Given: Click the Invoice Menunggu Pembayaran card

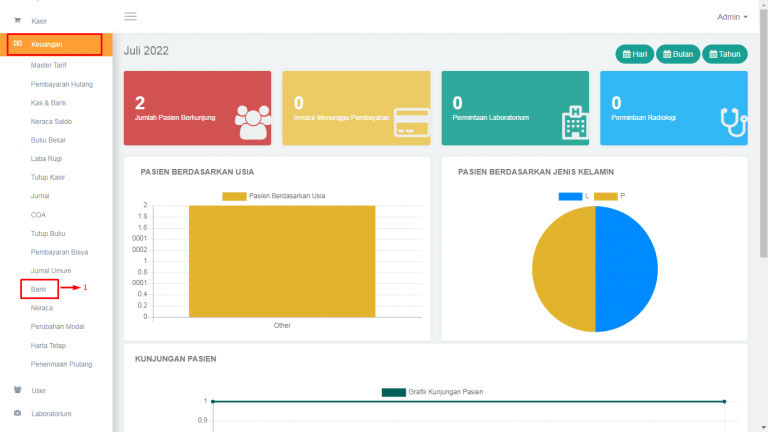Looking at the screenshot, I should (x=356, y=108).
